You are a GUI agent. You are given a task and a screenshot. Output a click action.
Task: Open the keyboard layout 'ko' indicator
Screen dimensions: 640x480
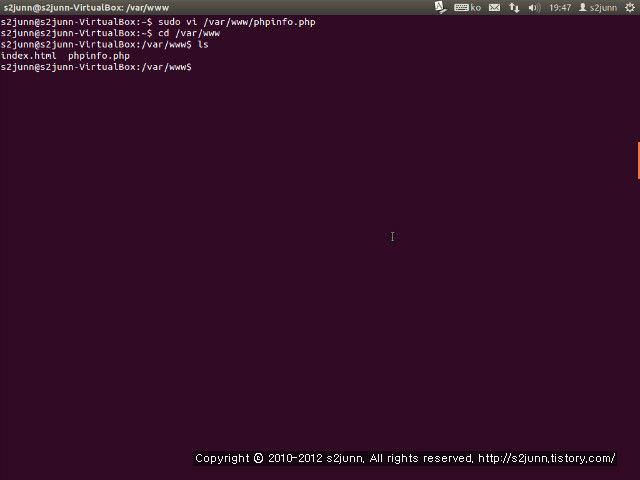[x=467, y=7]
